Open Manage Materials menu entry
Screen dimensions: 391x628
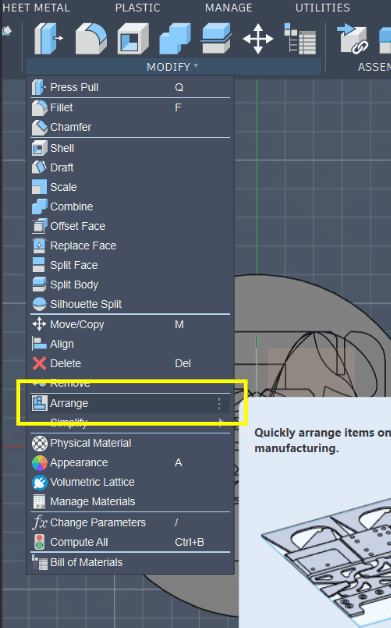[x=130, y=502]
